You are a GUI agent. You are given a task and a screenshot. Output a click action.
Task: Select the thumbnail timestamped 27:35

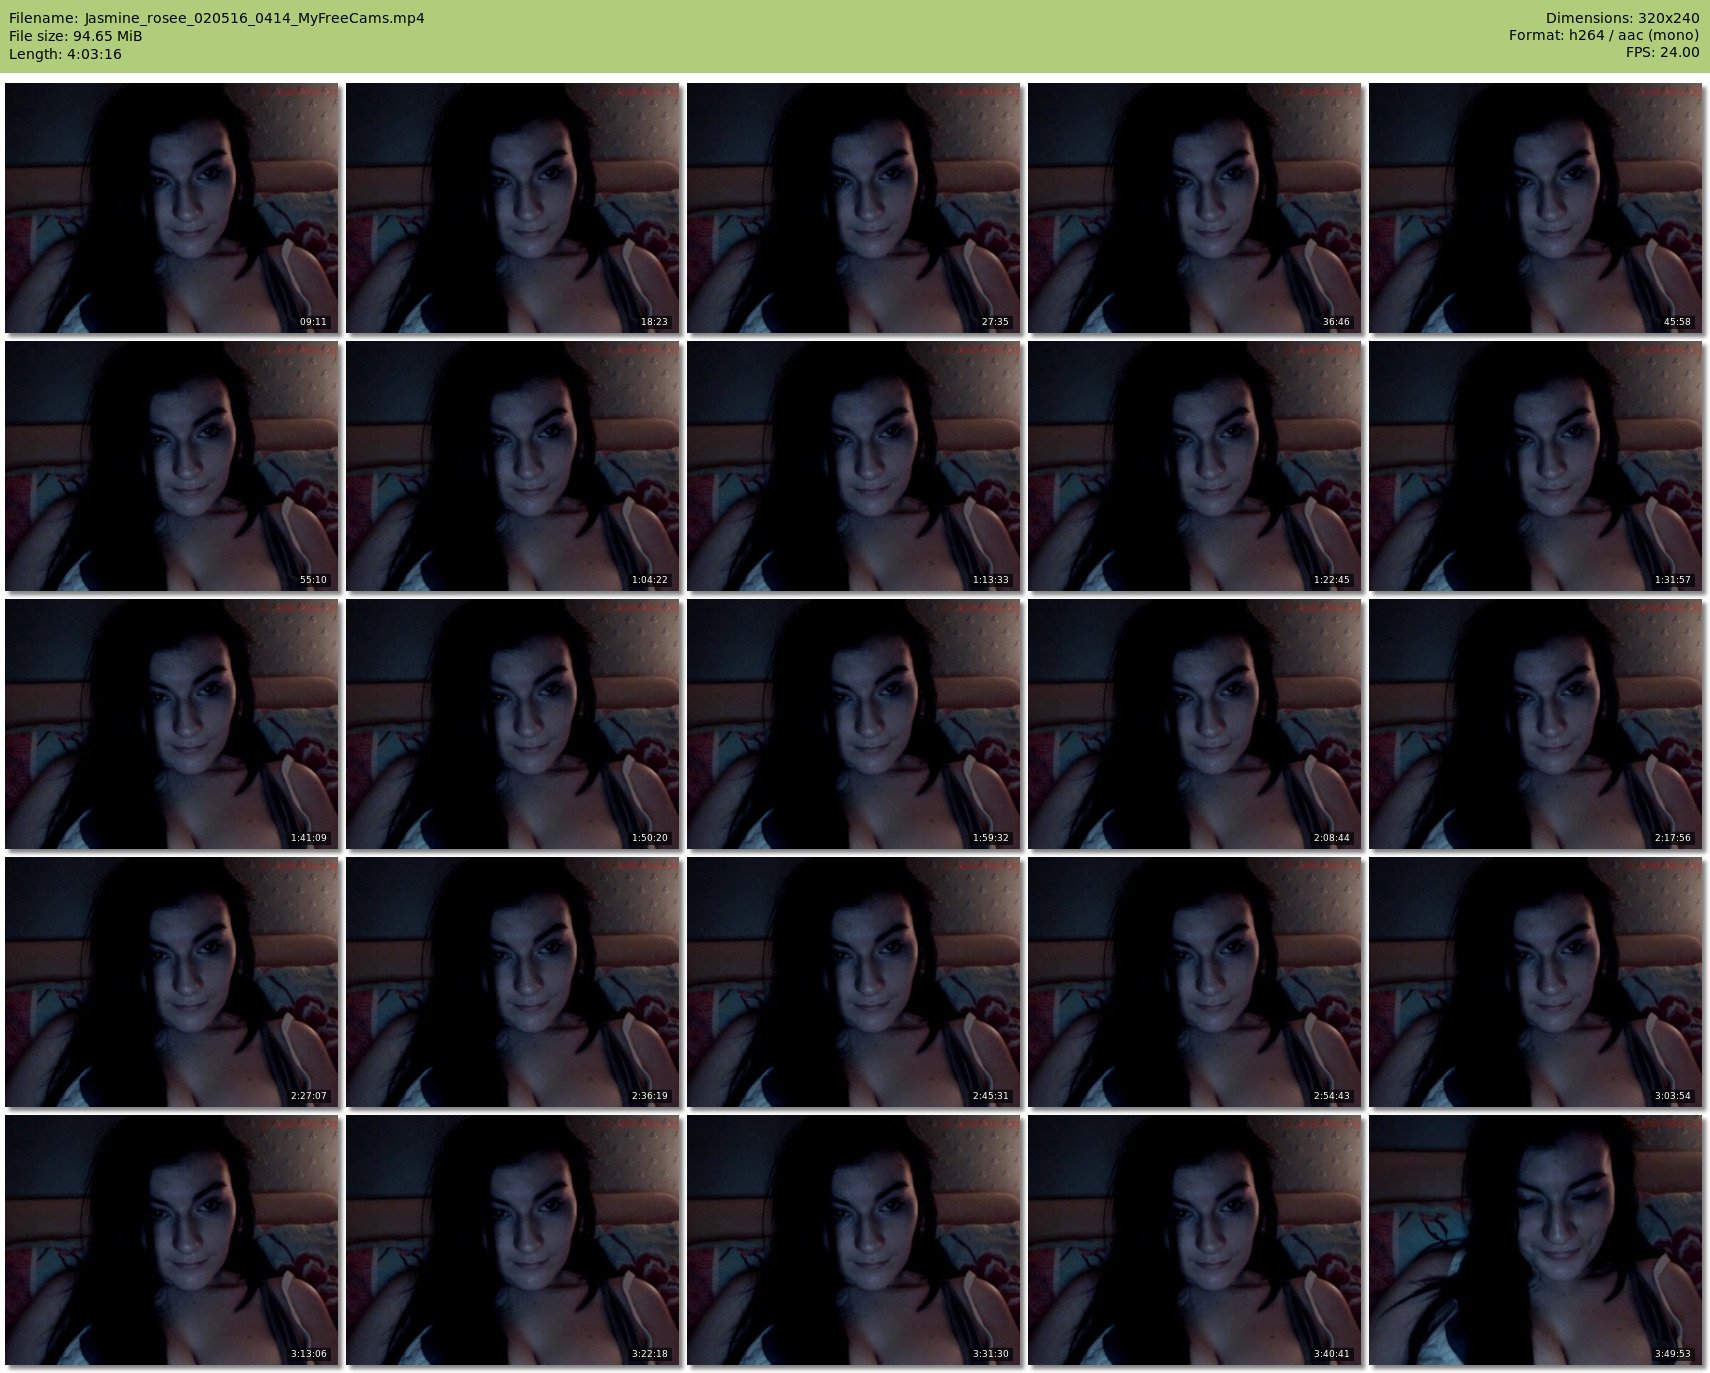(854, 208)
